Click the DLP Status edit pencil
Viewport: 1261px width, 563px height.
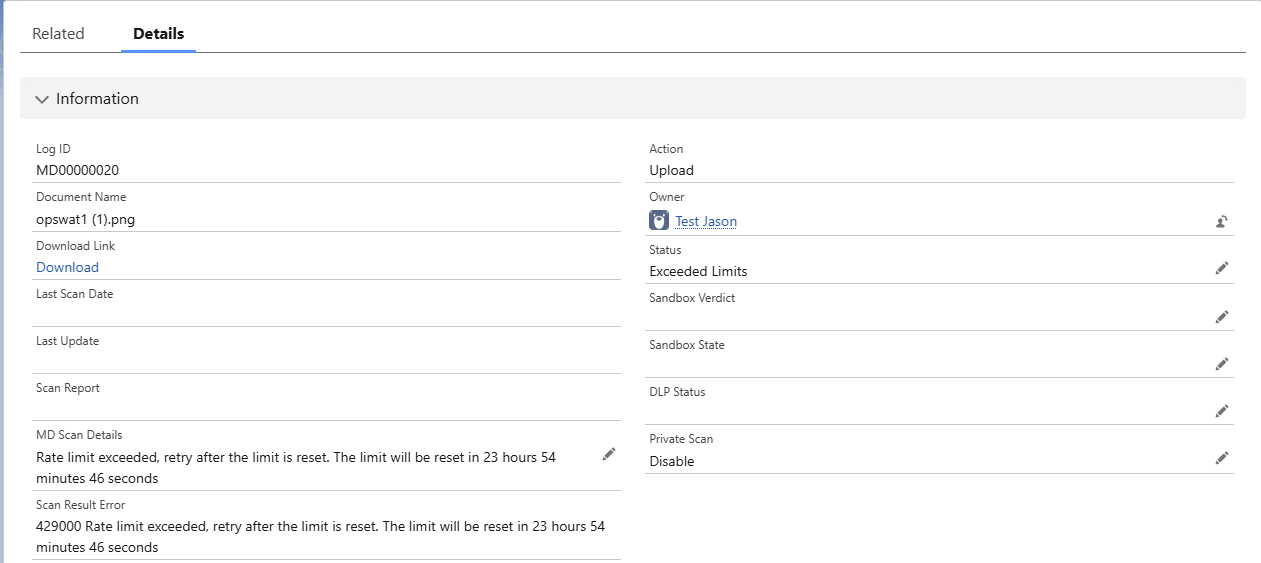1221,410
